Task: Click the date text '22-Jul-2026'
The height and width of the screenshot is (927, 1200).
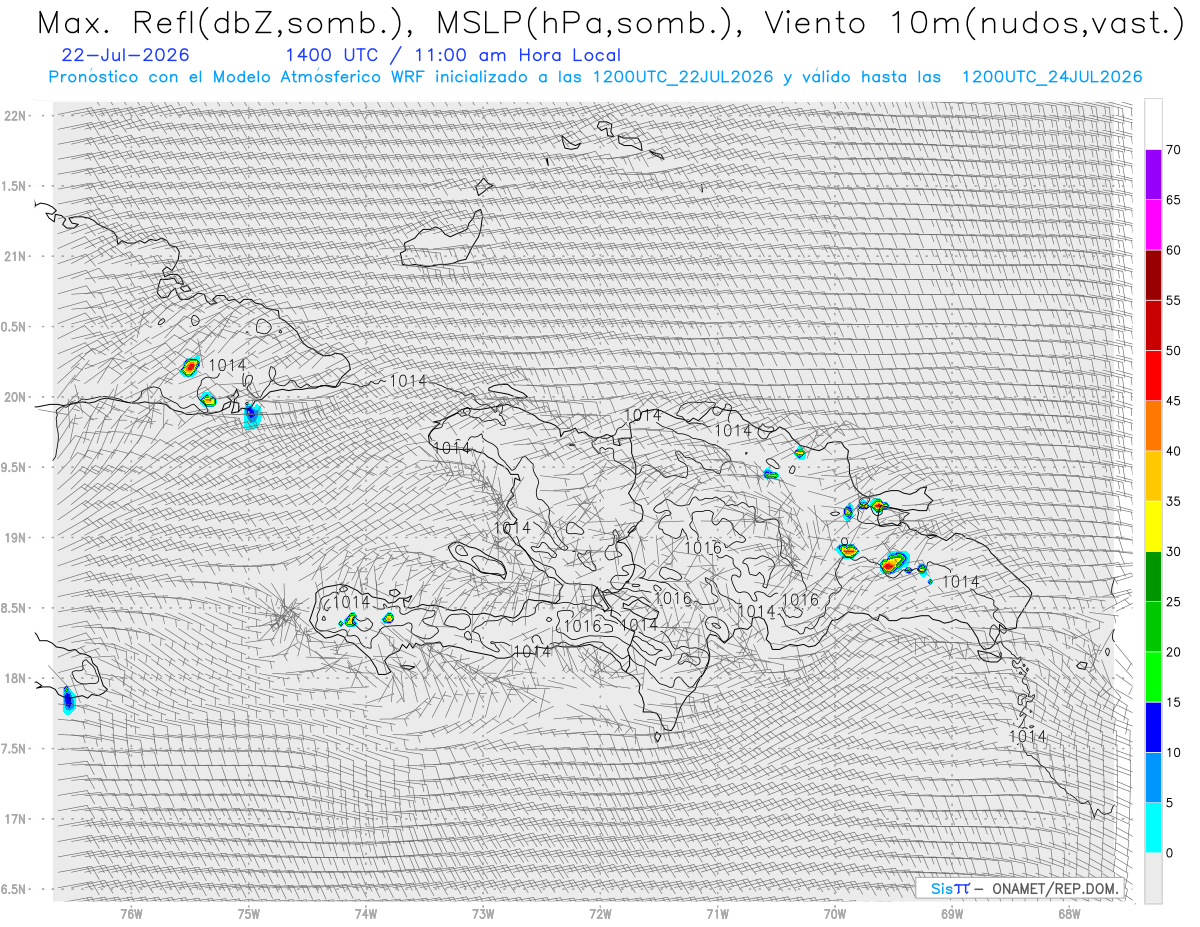Action: coord(124,56)
